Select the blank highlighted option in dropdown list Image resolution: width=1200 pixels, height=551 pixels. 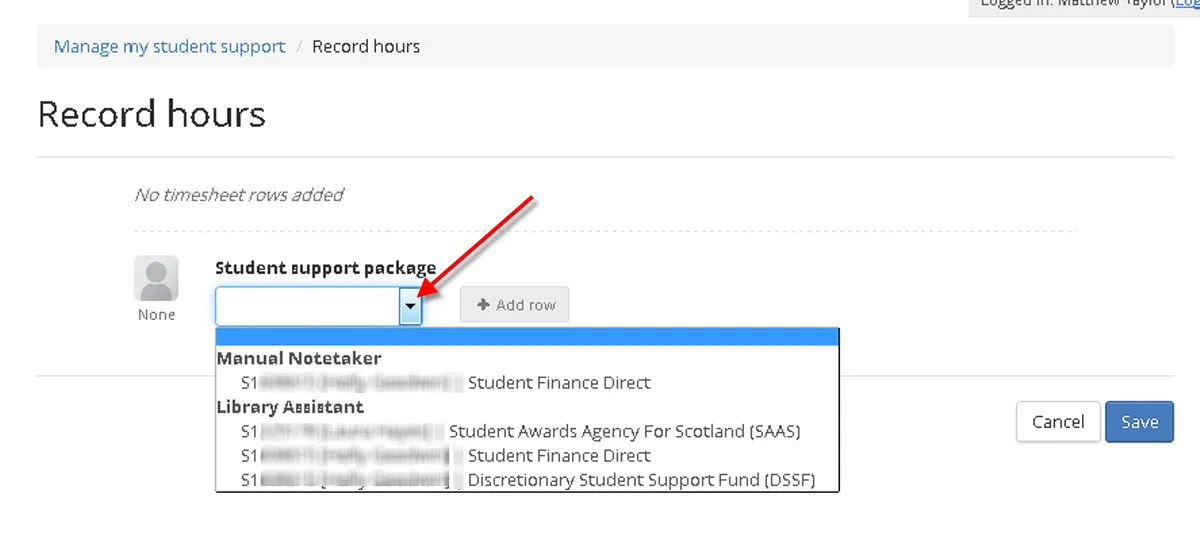(528, 337)
